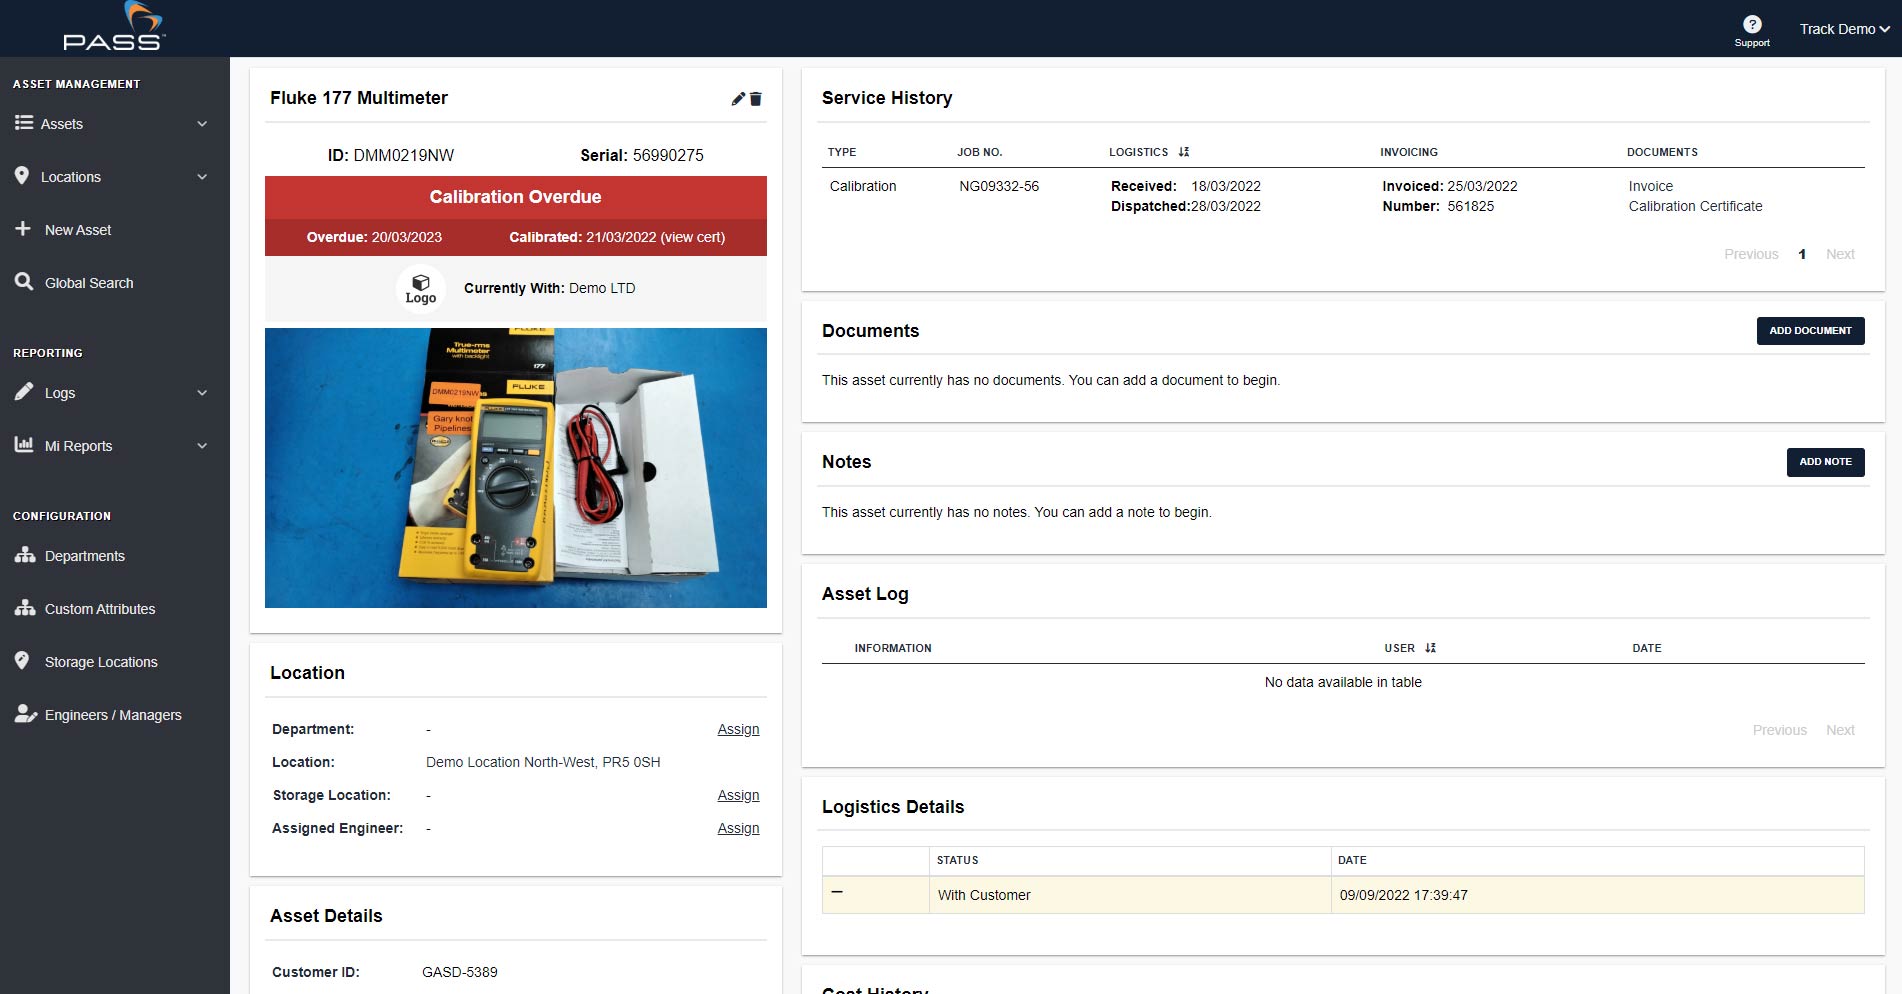Click Previous in Service History pagination
Viewport: 1902px width, 994px height.
[1751, 254]
